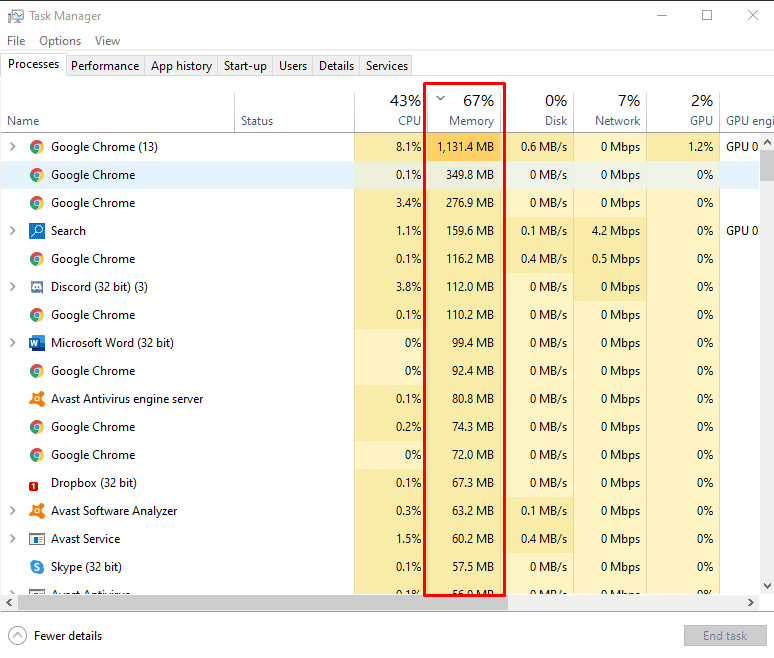Select the Processes tab
The height and width of the screenshot is (658, 774).
(x=33, y=64)
